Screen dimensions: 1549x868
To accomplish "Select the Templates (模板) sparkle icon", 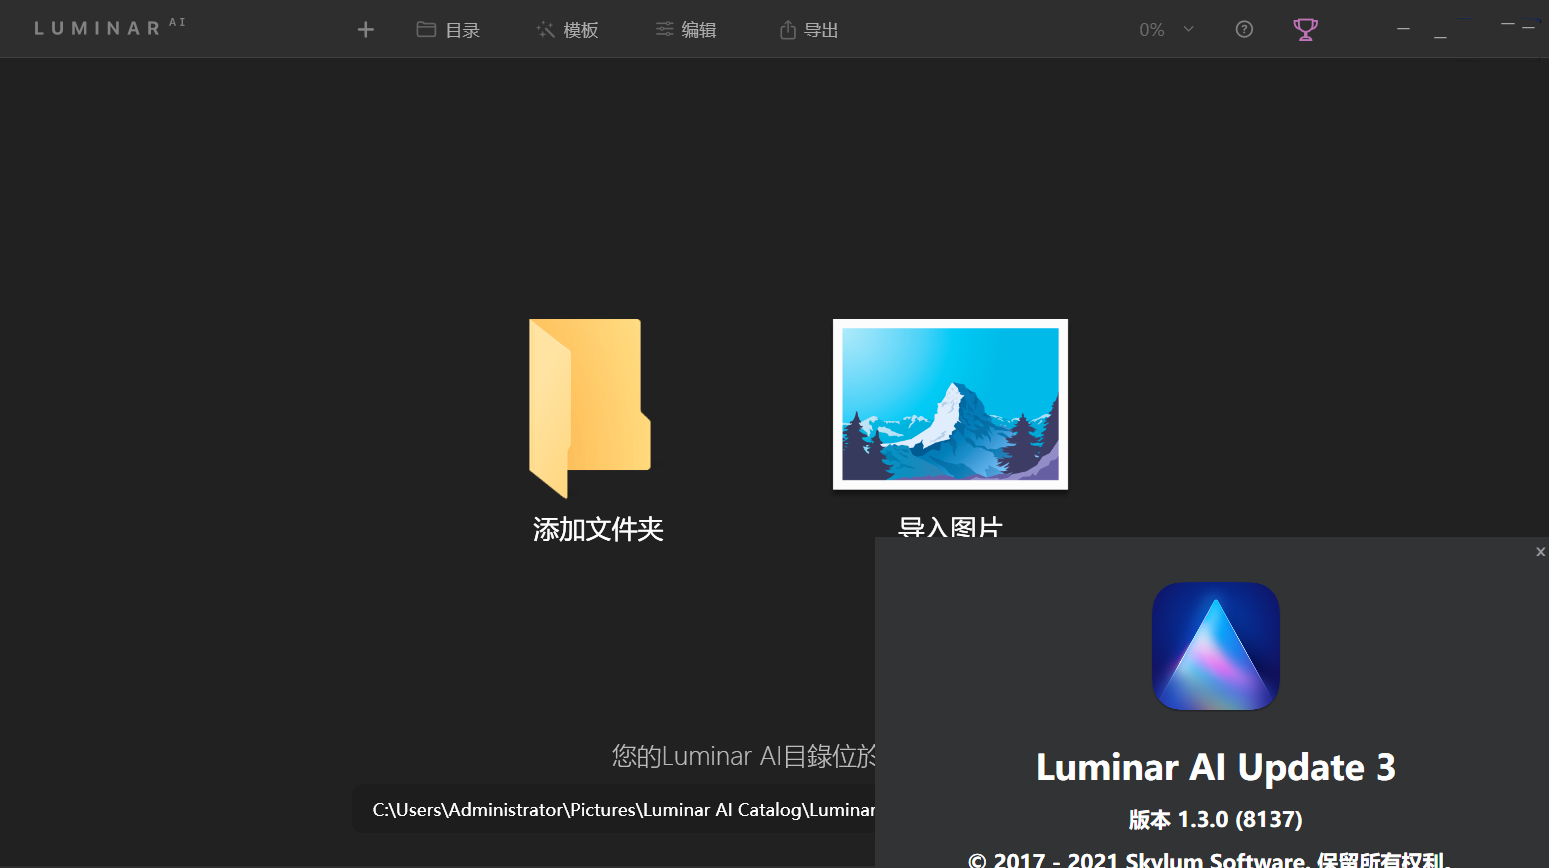I will click(544, 29).
